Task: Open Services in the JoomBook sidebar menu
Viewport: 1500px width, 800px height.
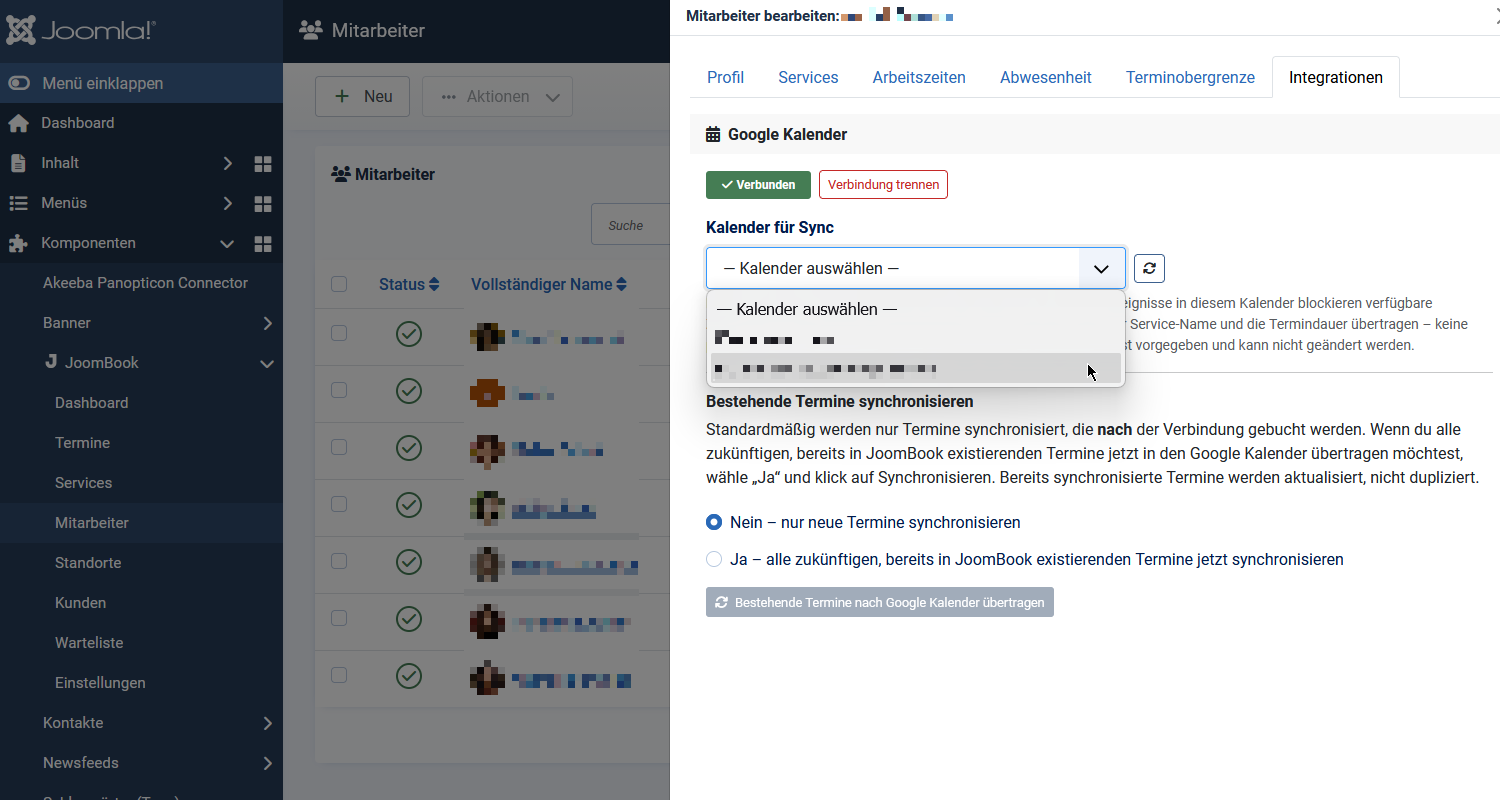Action: click(83, 483)
